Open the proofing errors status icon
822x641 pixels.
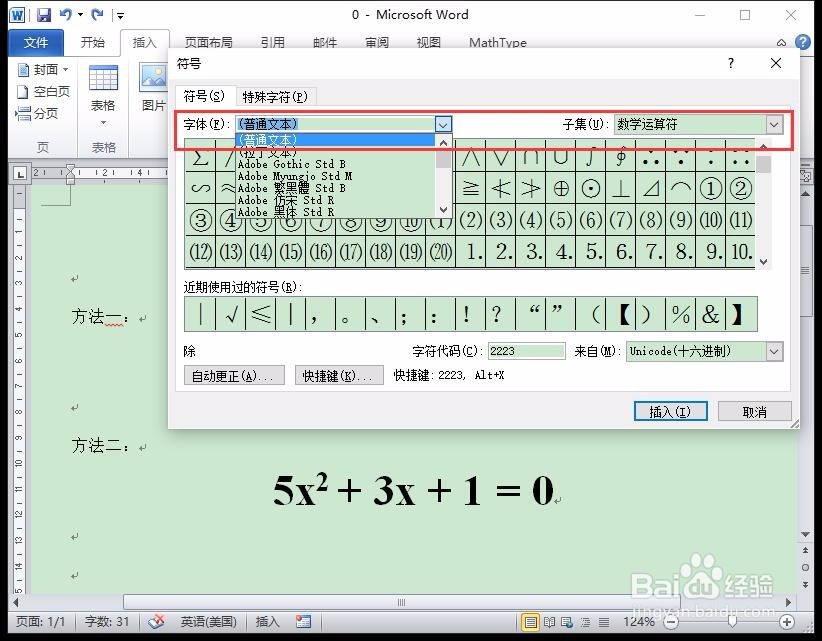tap(156, 622)
